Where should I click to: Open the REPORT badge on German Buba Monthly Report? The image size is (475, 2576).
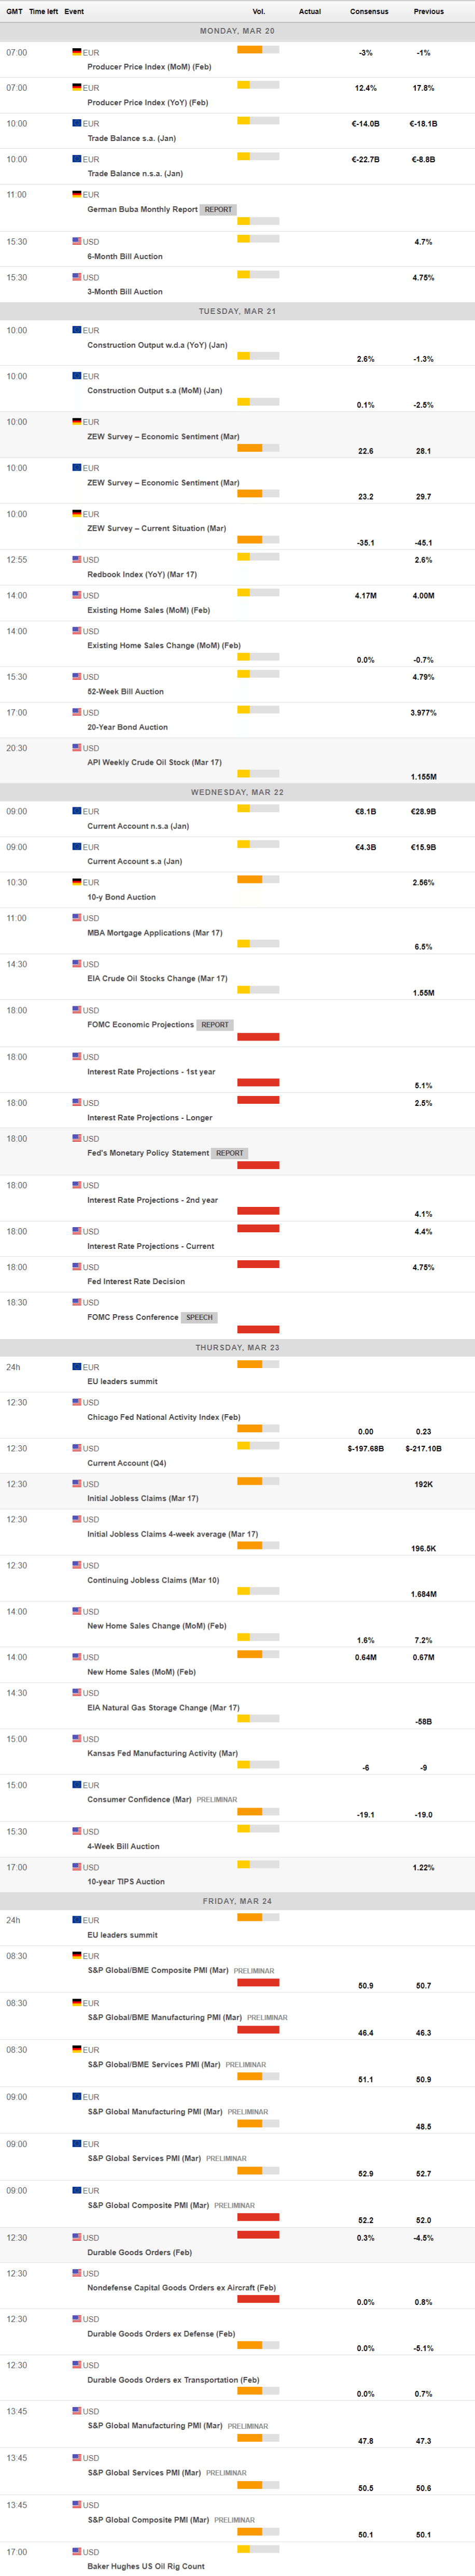tap(218, 210)
